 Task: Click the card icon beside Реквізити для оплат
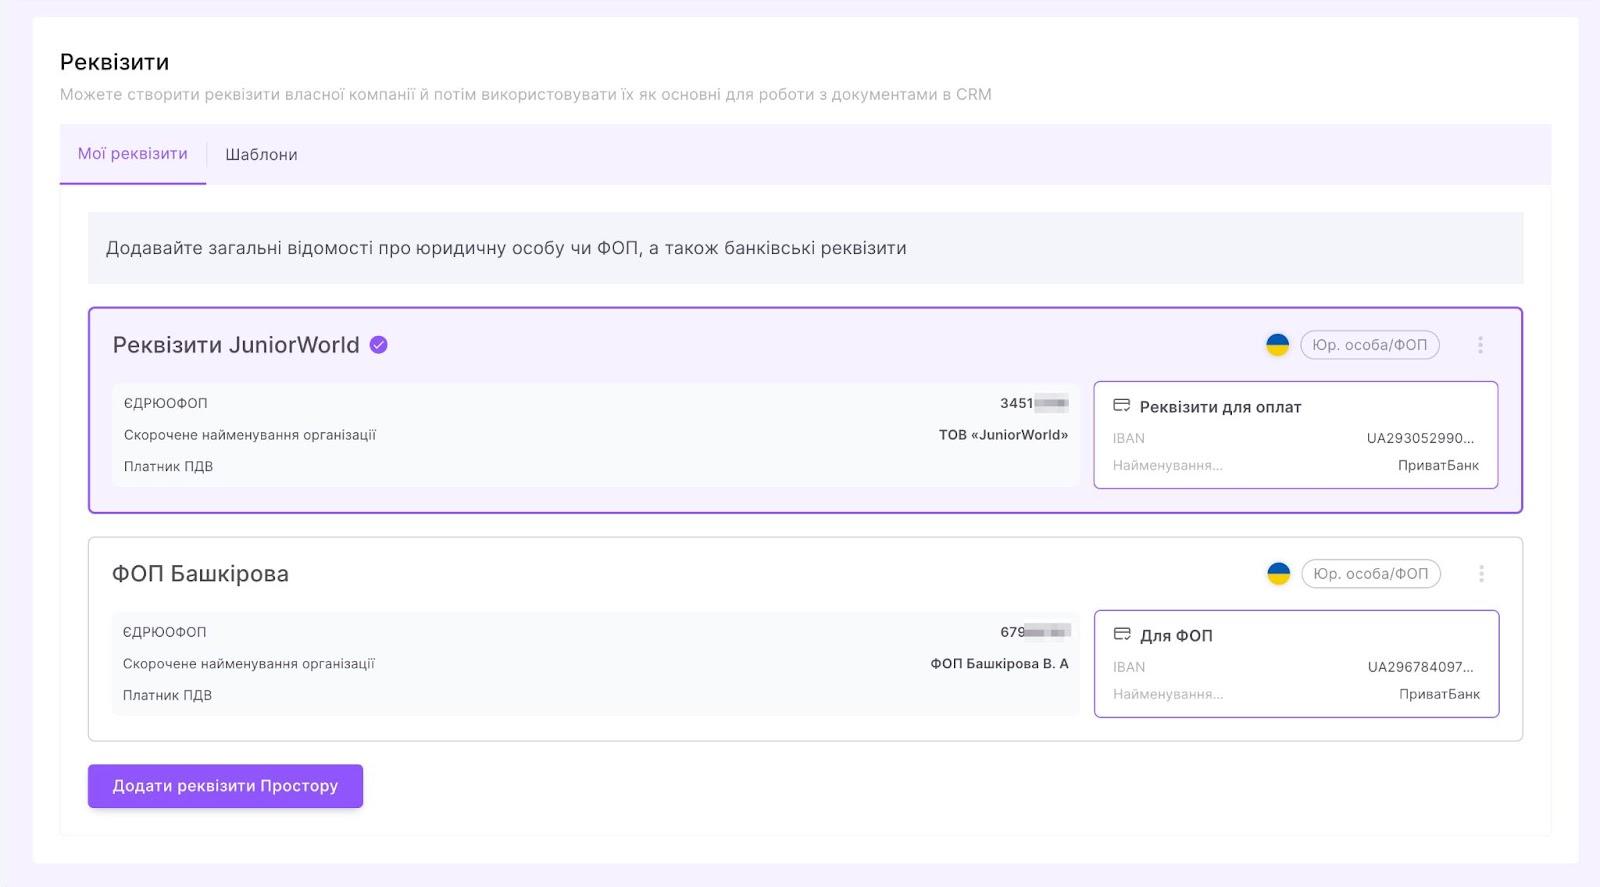(x=1122, y=406)
